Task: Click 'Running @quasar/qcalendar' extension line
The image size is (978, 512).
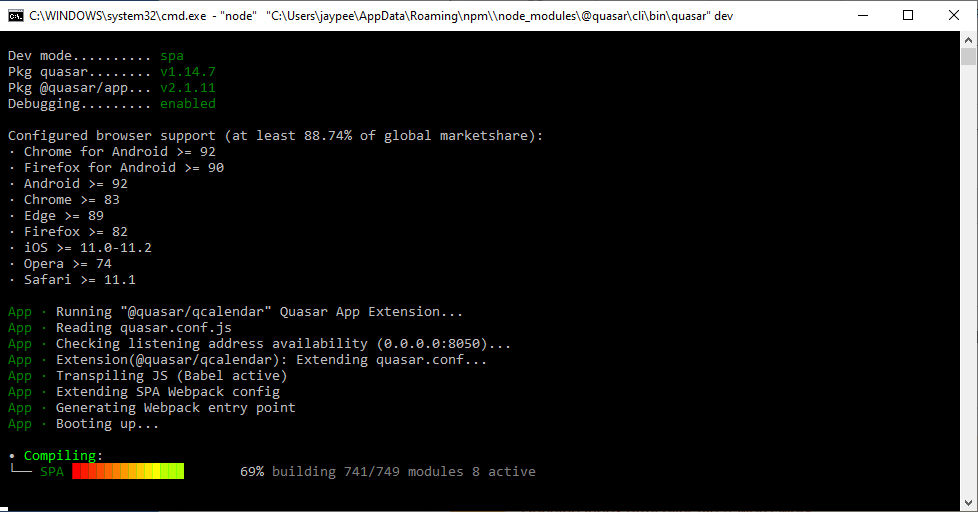Action: click(235, 312)
